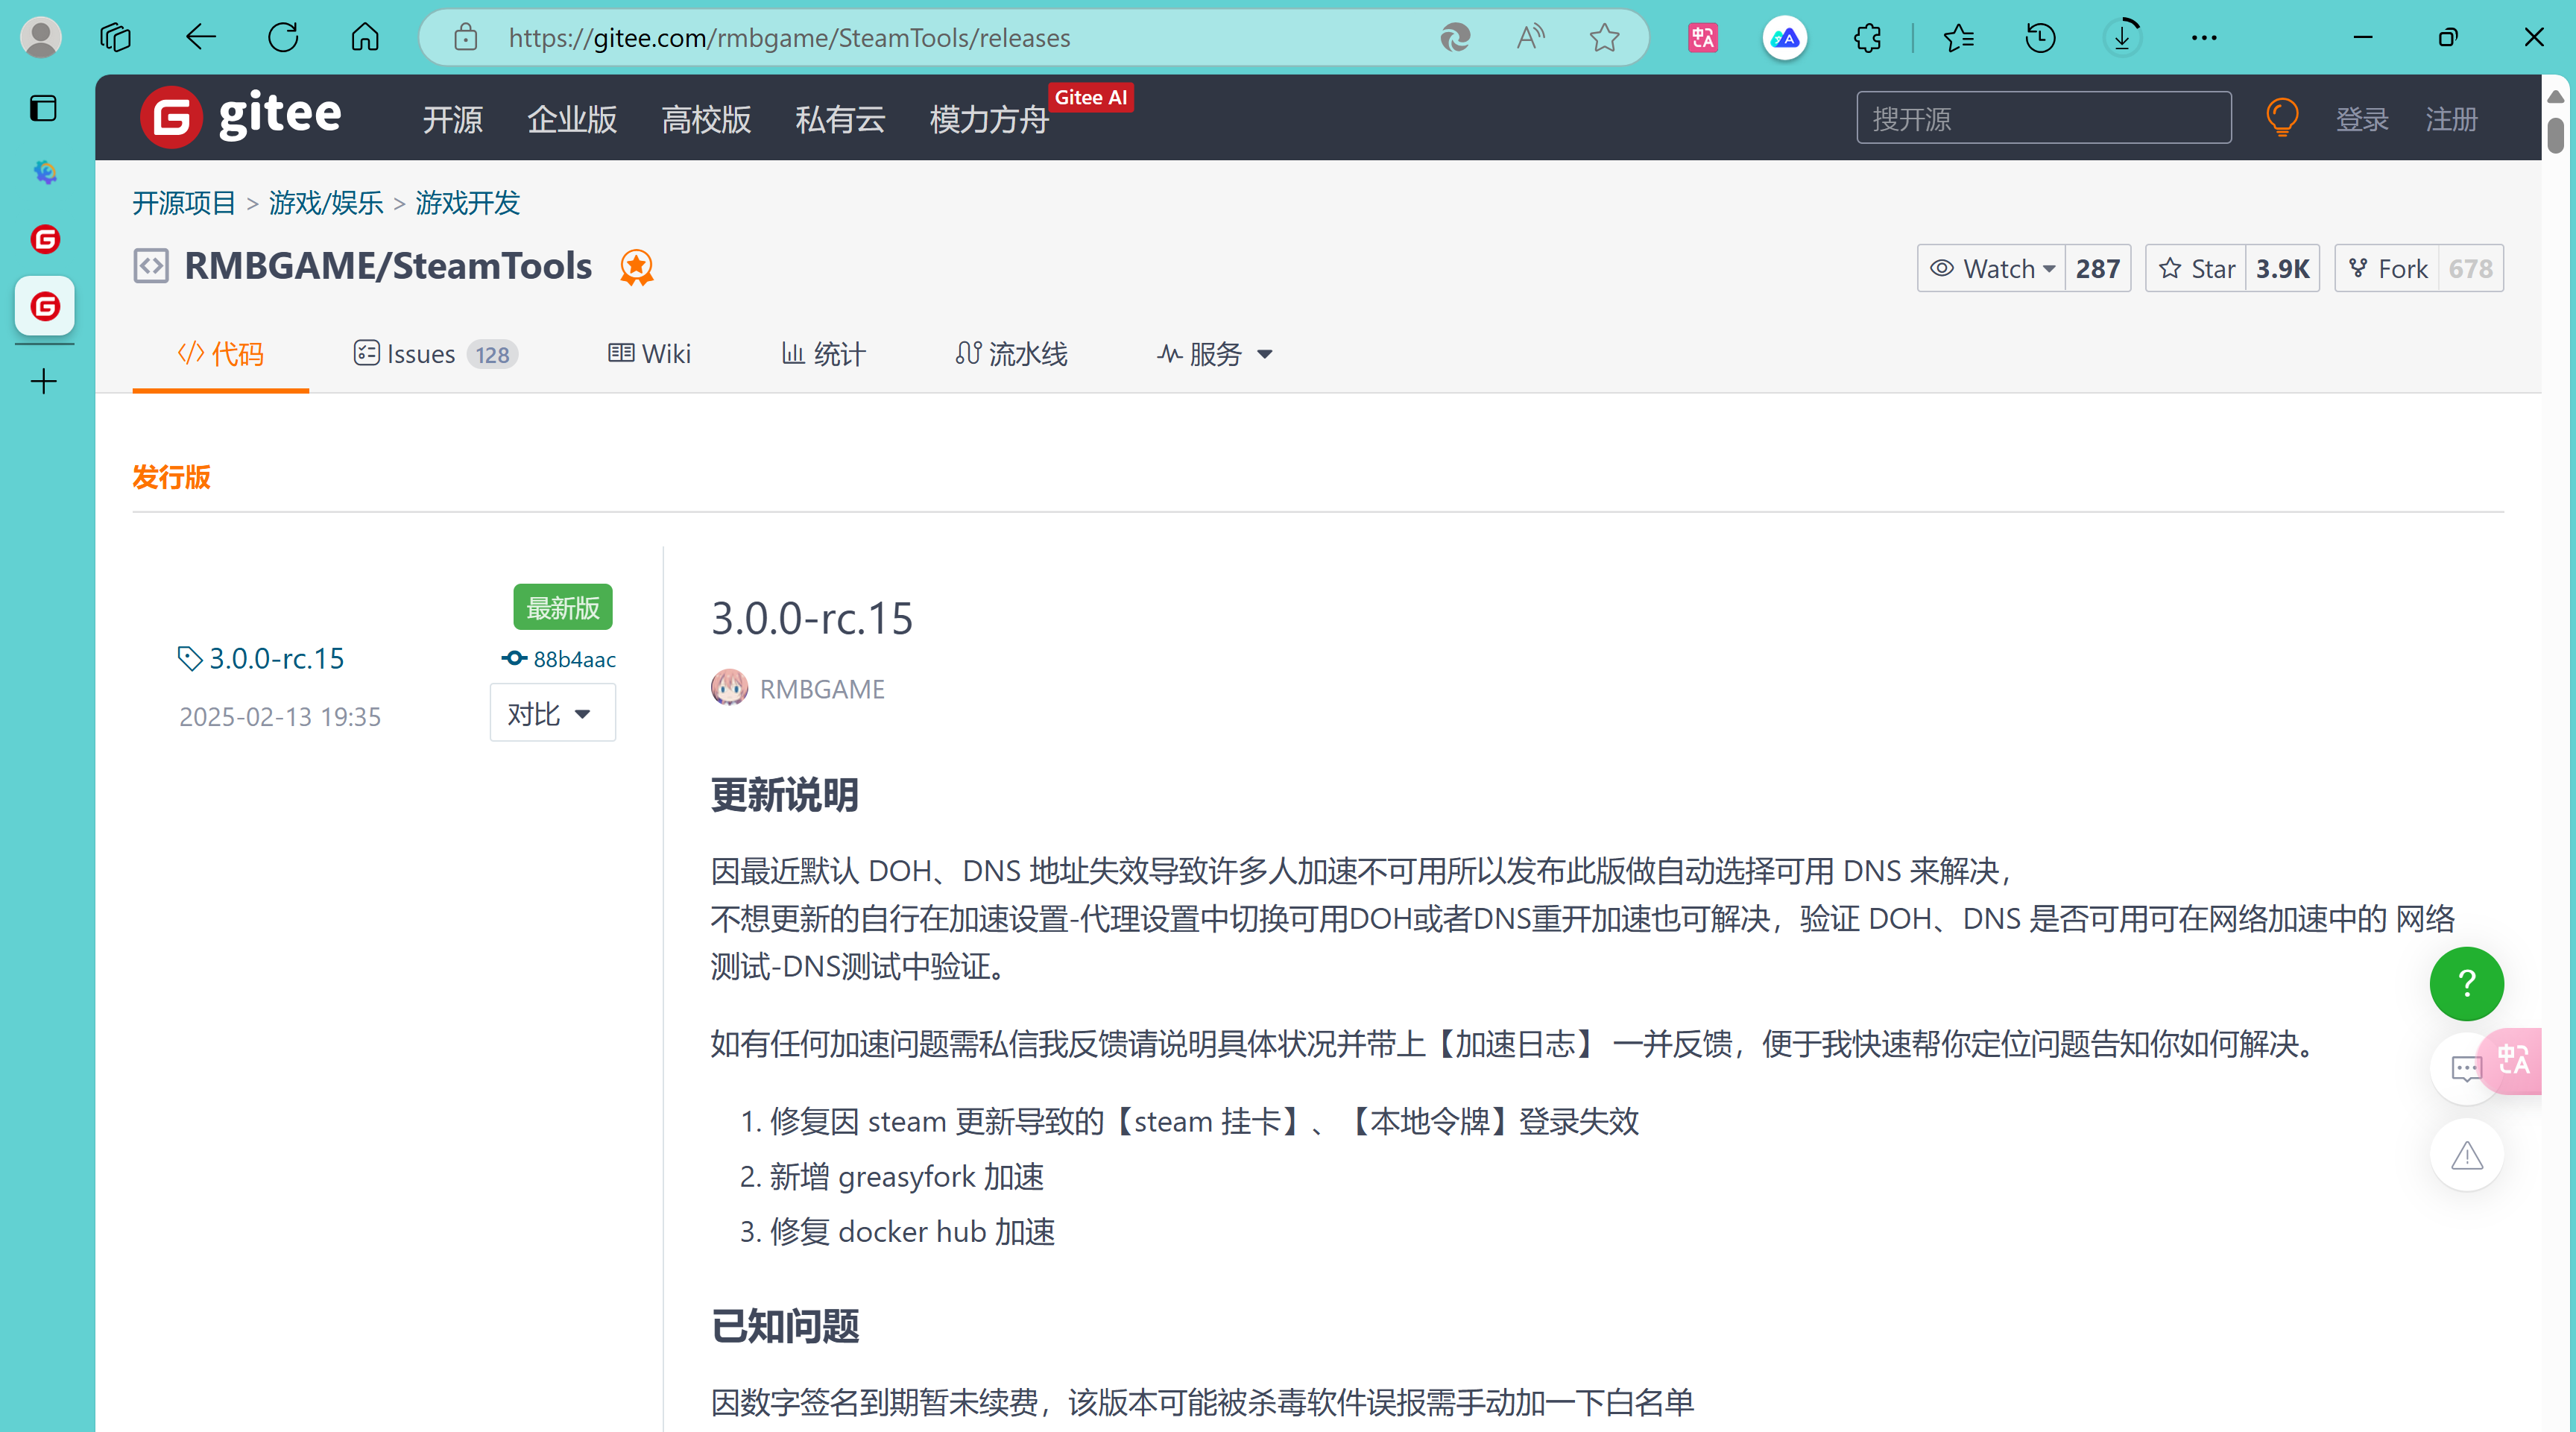Open the Workspaces icon in browser toolbar
Image resolution: width=2576 pixels, height=1432 pixels.
[x=116, y=38]
